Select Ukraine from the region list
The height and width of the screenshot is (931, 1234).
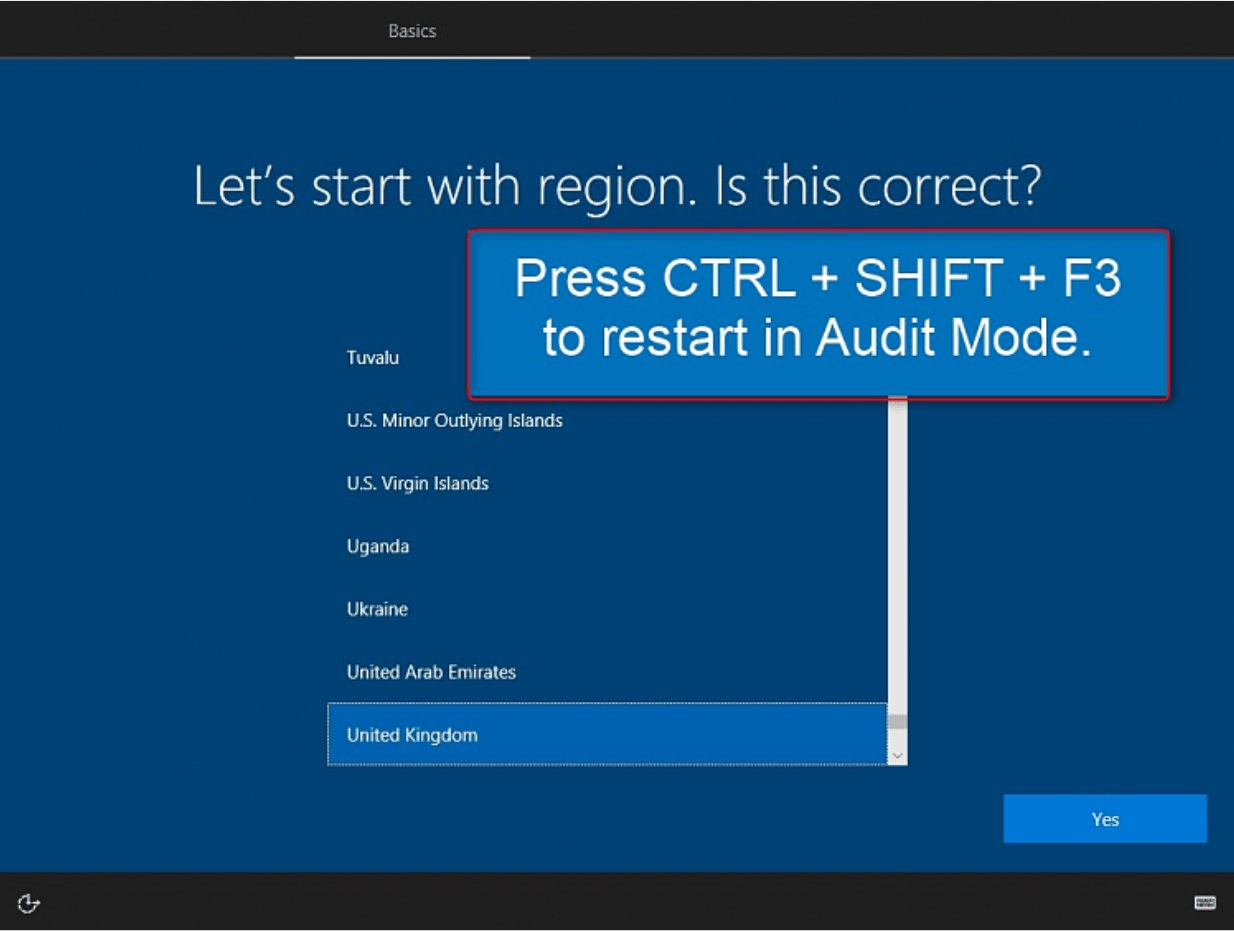[x=376, y=608]
